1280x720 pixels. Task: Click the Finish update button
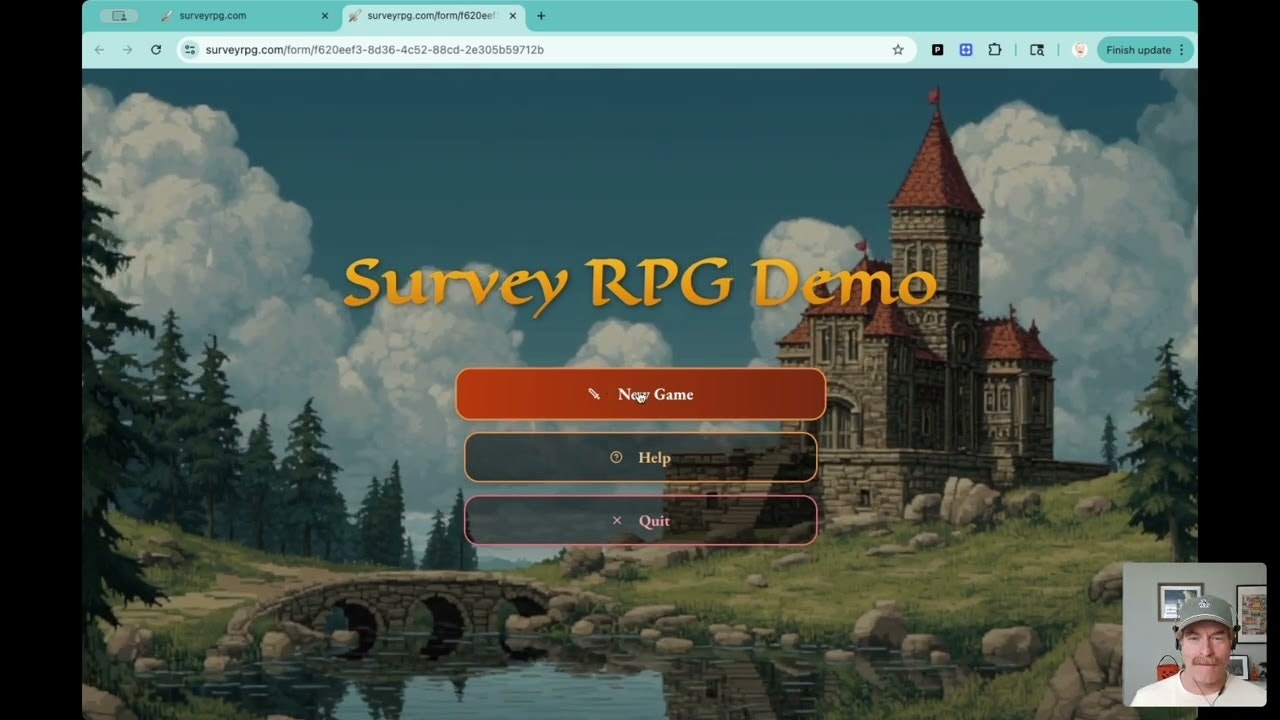click(x=1137, y=49)
